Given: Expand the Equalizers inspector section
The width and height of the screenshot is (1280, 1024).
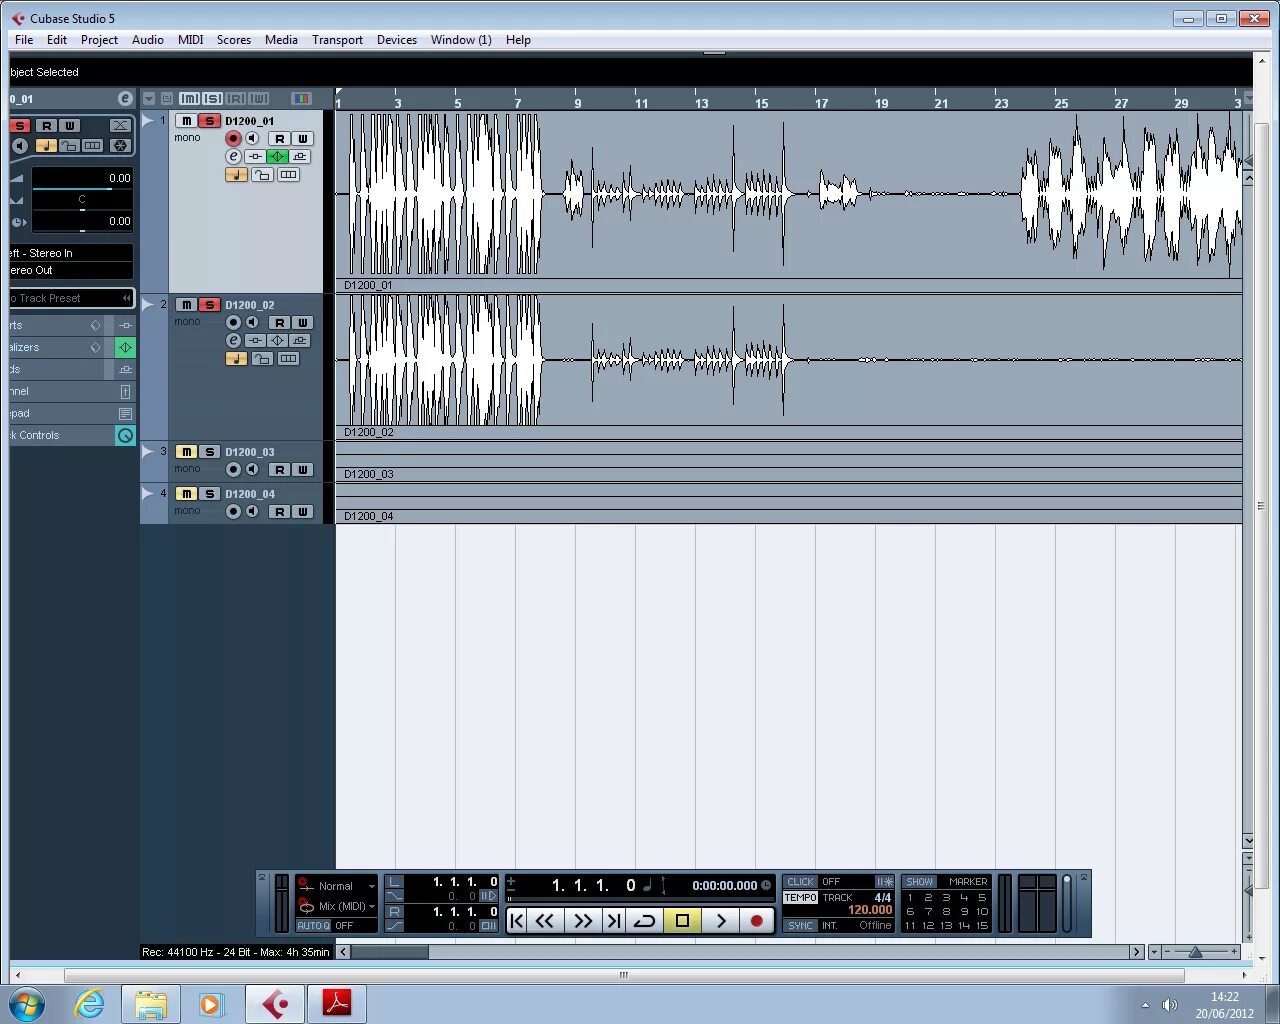Looking at the screenshot, I should (56, 347).
